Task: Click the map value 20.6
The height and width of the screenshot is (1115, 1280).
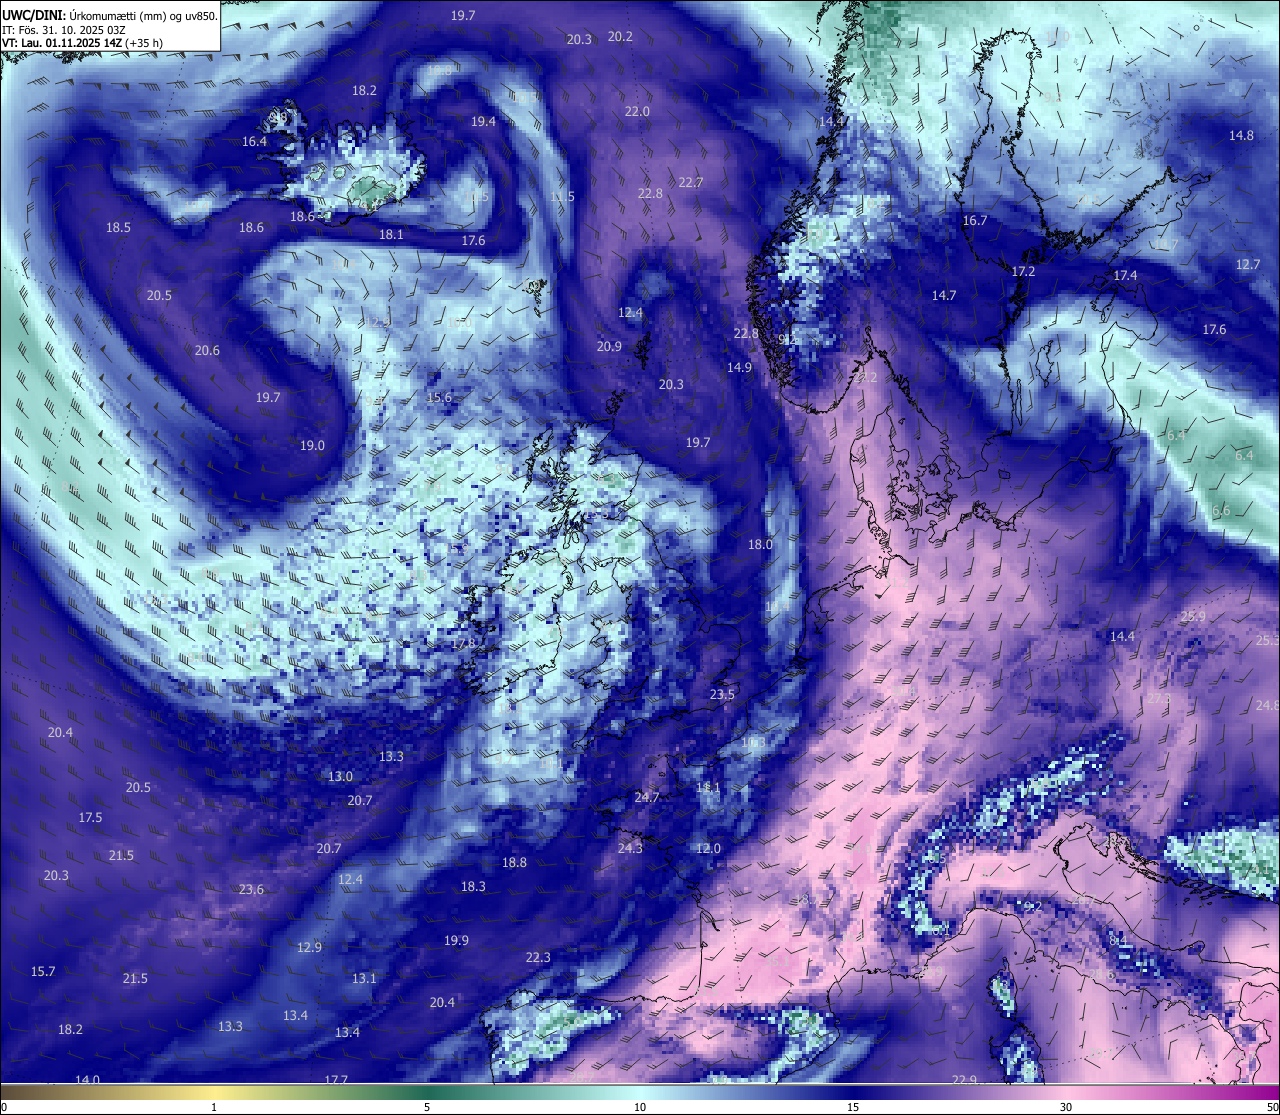Action: (x=207, y=350)
